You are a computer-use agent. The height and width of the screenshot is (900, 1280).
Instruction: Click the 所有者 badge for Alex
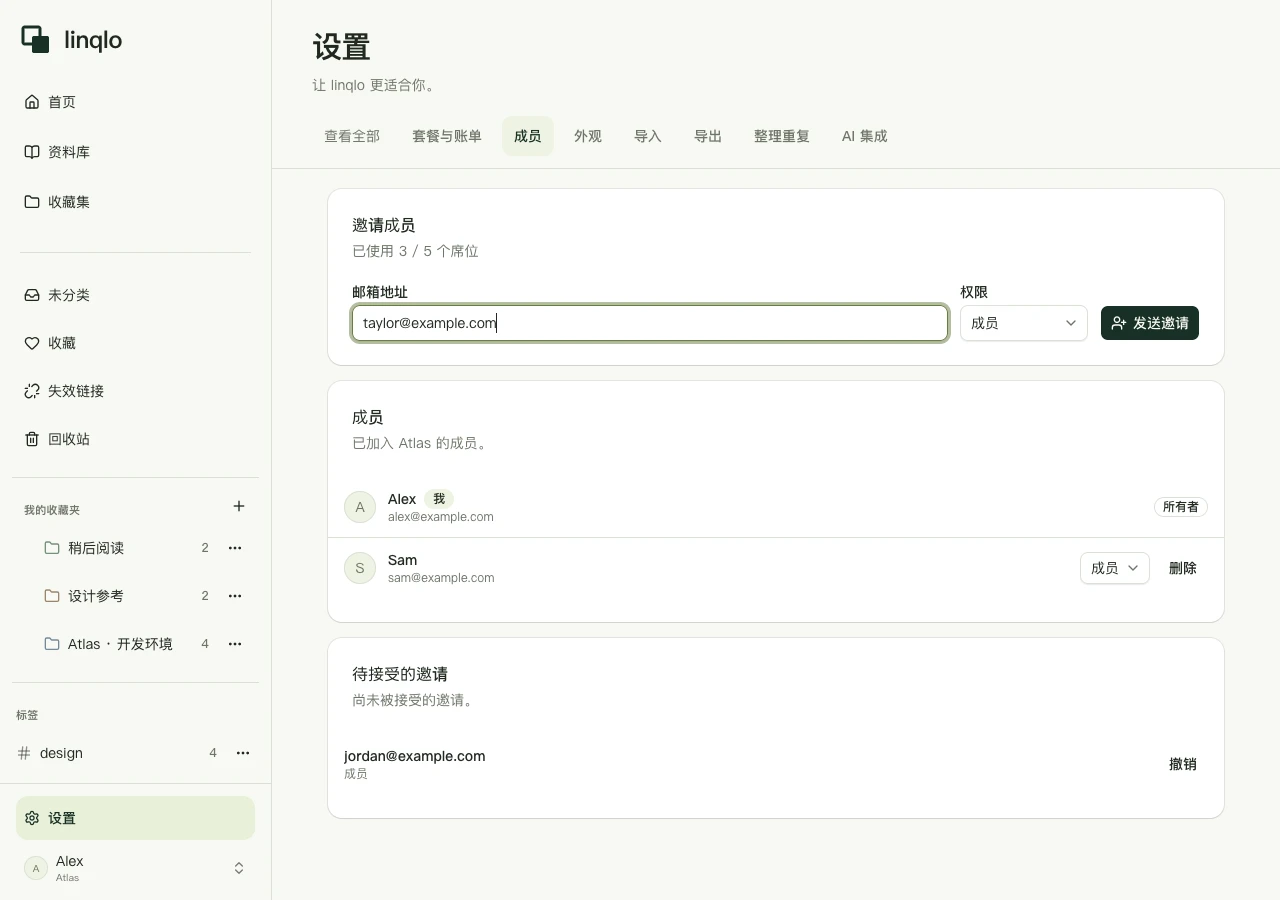tap(1181, 507)
